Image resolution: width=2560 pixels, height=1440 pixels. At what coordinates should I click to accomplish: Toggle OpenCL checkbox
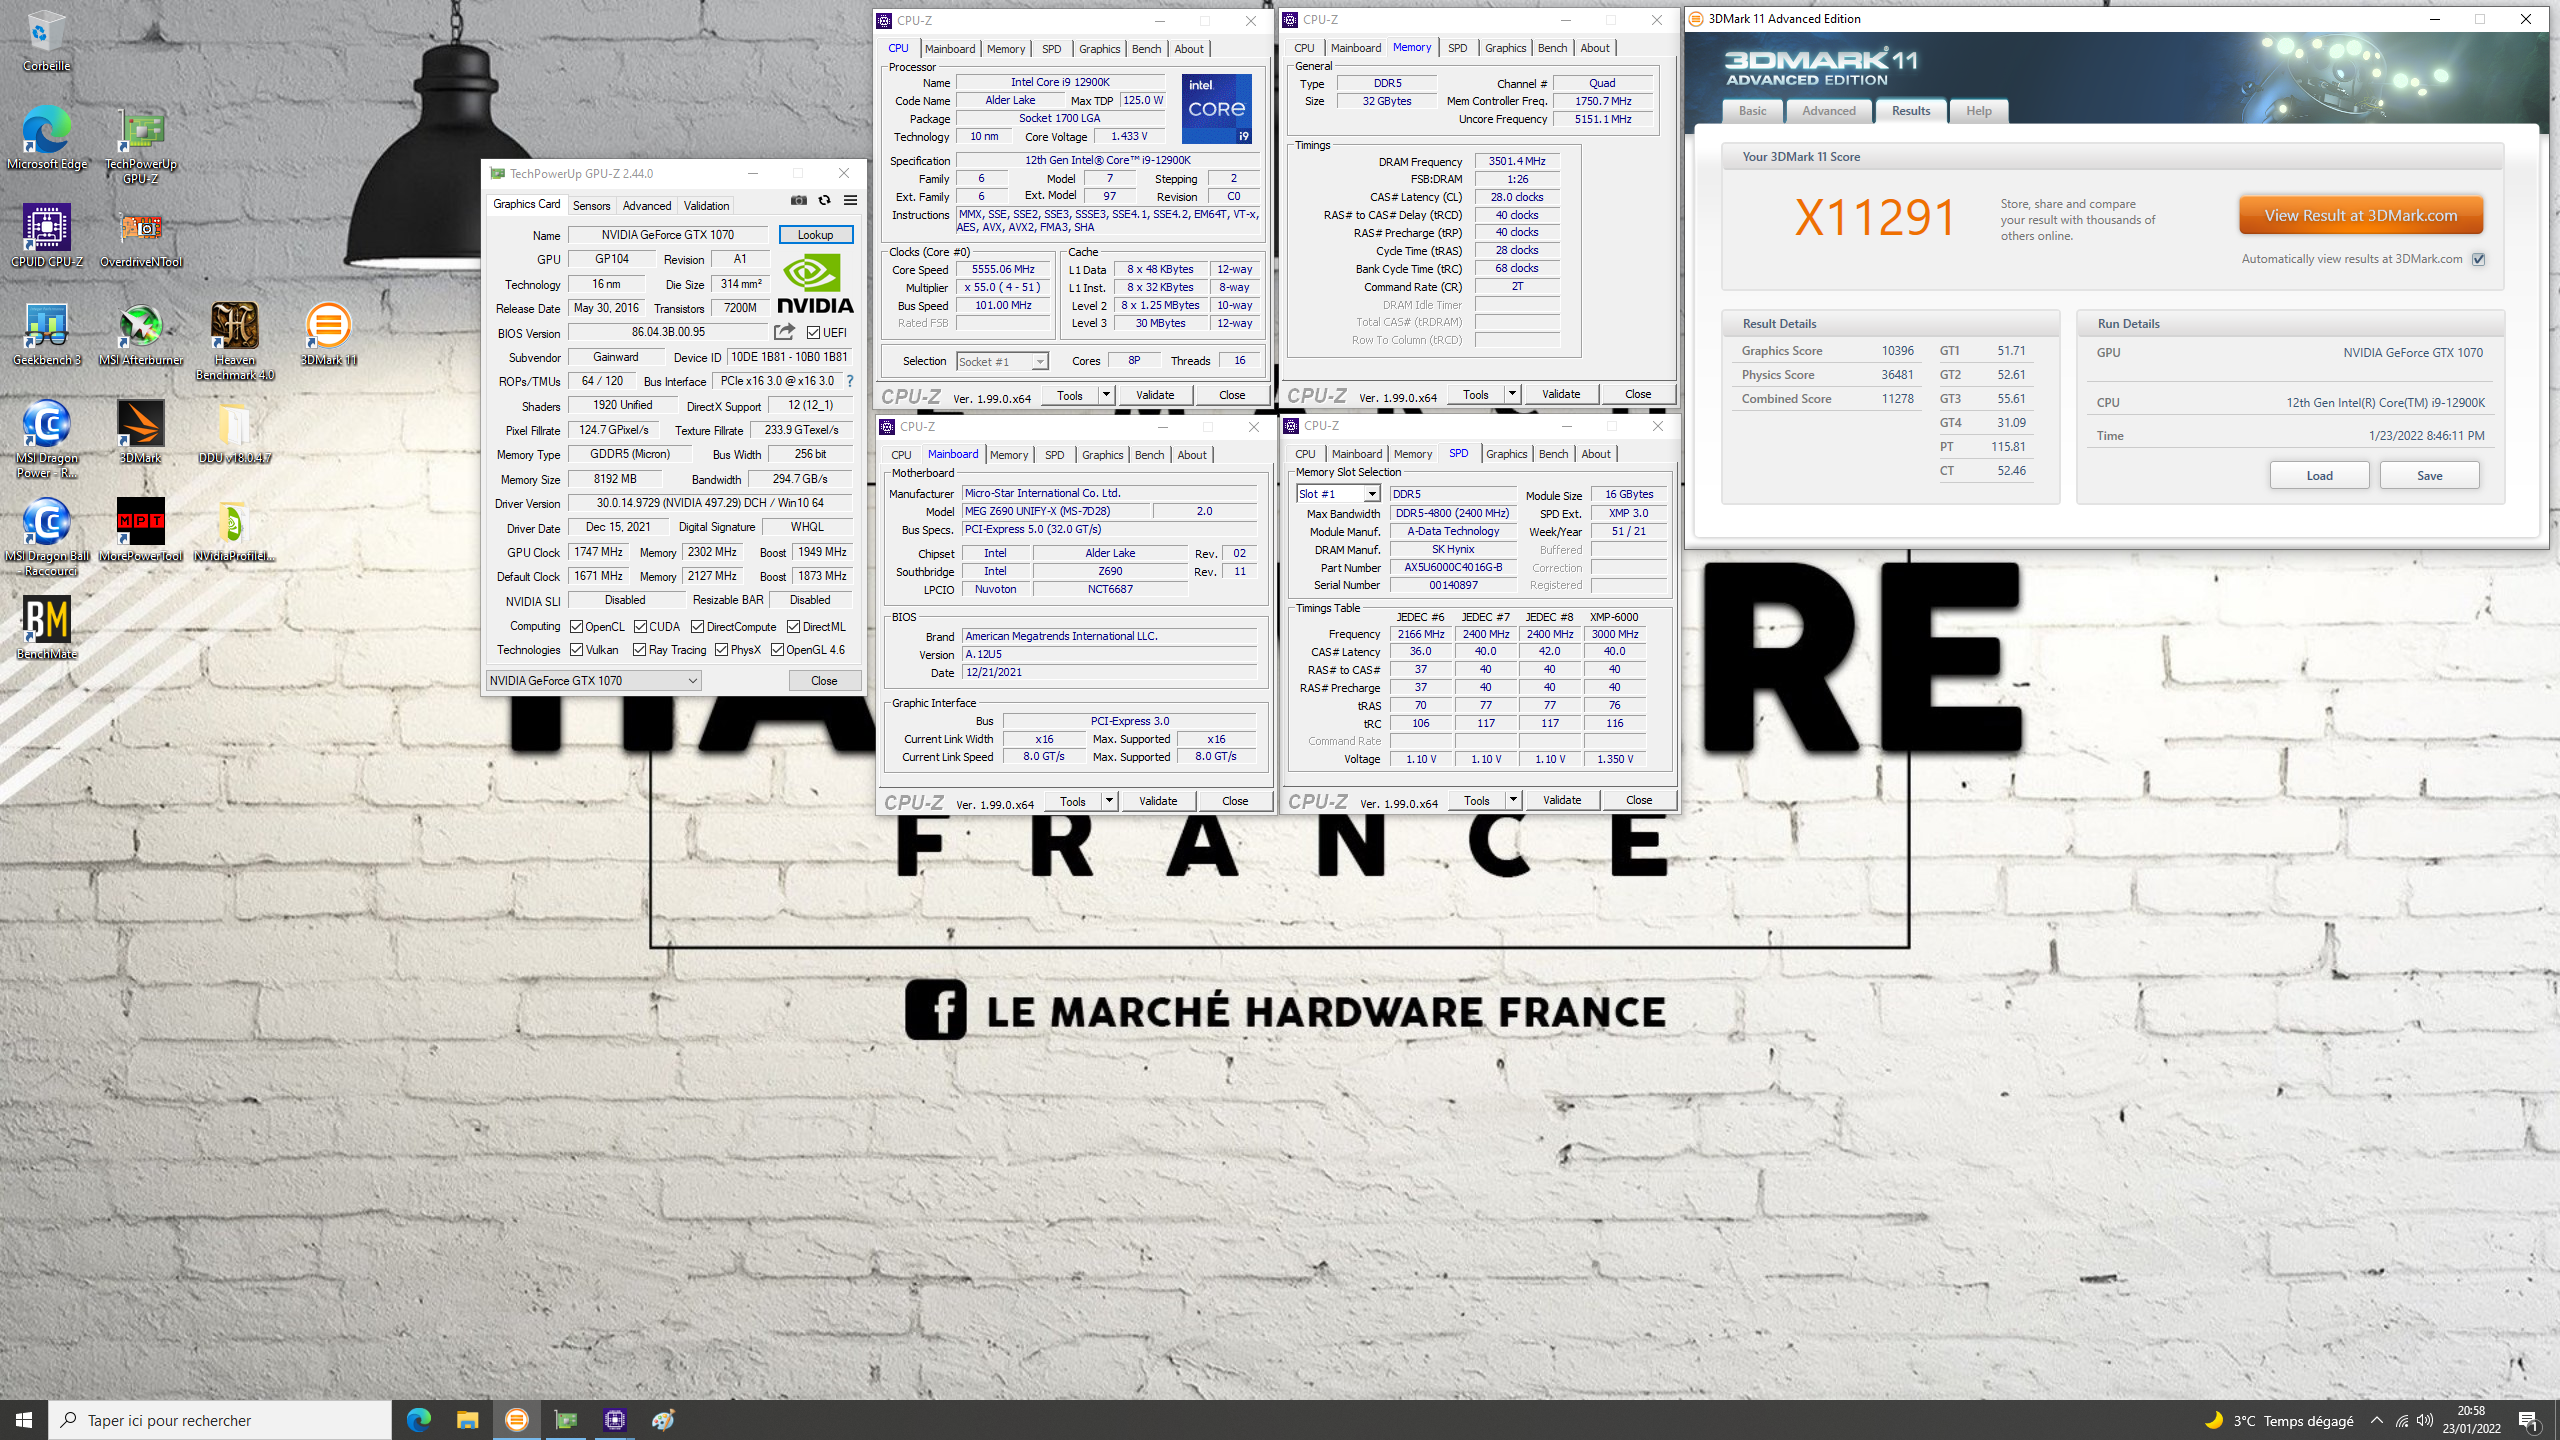tap(576, 627)
